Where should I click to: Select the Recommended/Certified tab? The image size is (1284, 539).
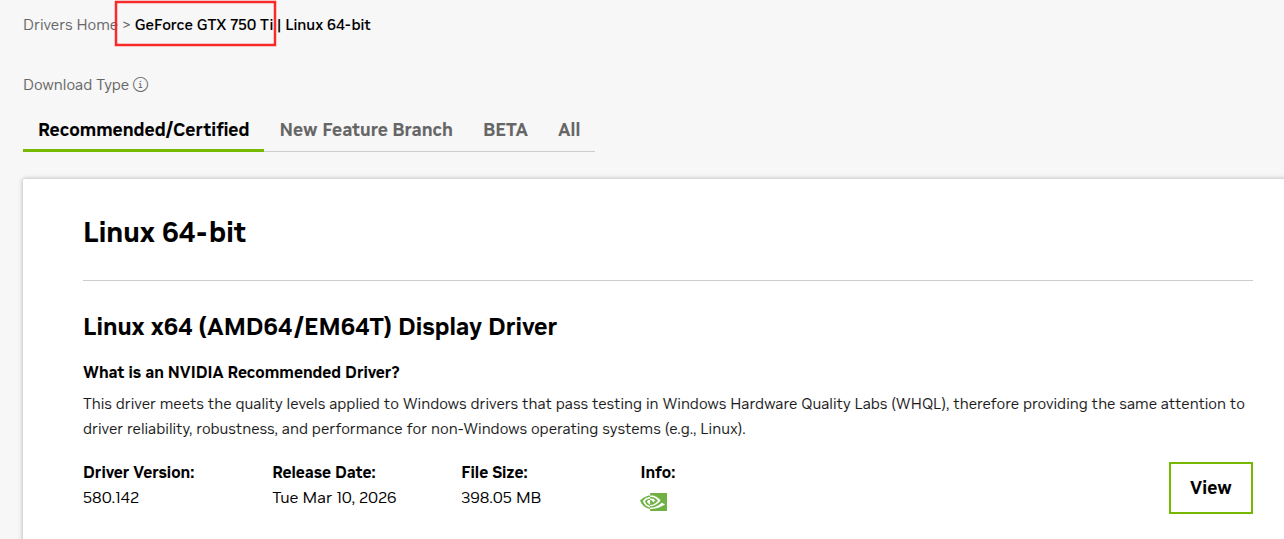(x=144, y=130)
